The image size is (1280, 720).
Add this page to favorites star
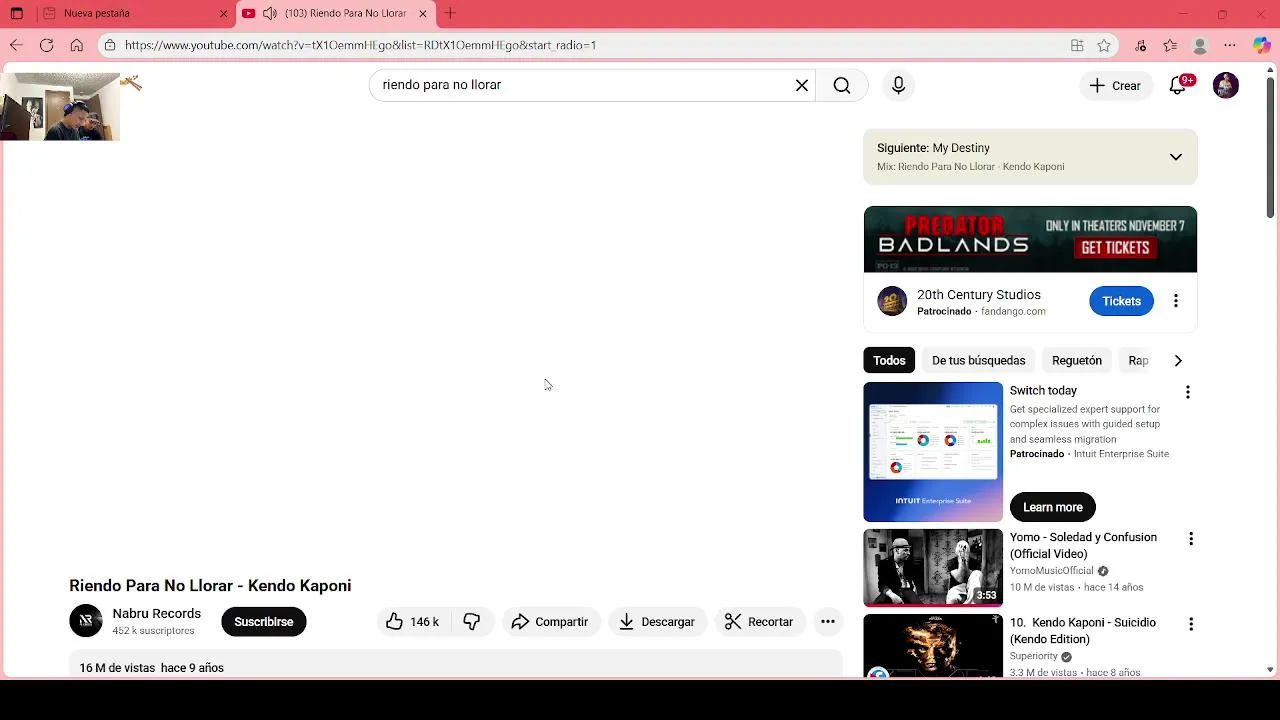pos(1104,45)
